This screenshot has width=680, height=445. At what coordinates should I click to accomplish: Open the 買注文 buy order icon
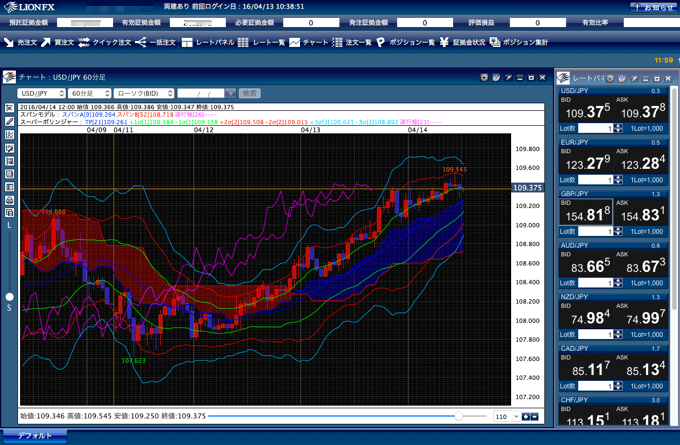(46, 42)
